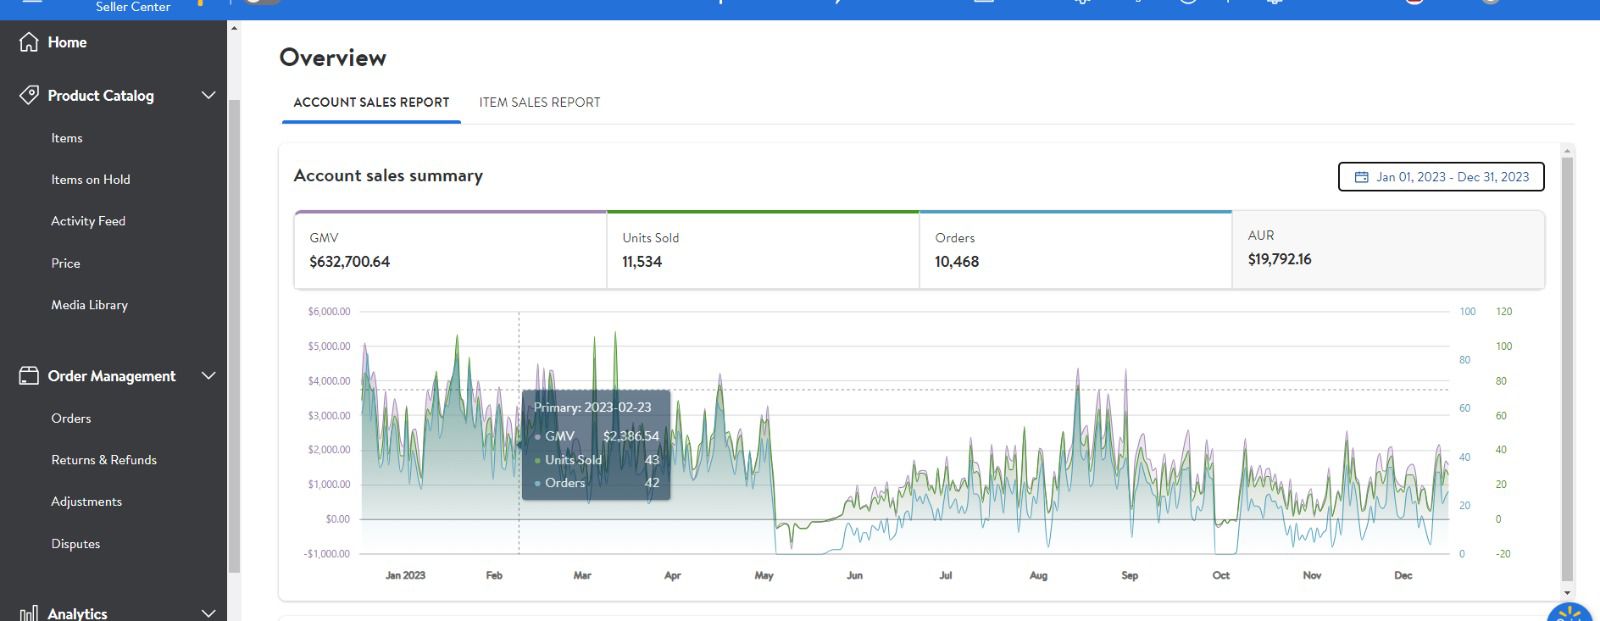Click the Jun axis label
The height and width of the screenshot is (621, 1600).
click(855, 576)
